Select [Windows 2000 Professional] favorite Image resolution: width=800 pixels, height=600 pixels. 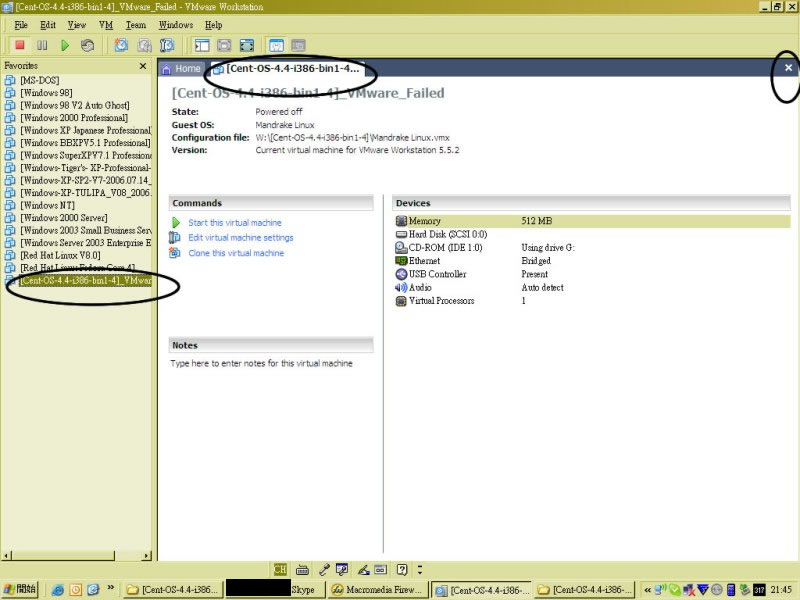pos(74,118)
